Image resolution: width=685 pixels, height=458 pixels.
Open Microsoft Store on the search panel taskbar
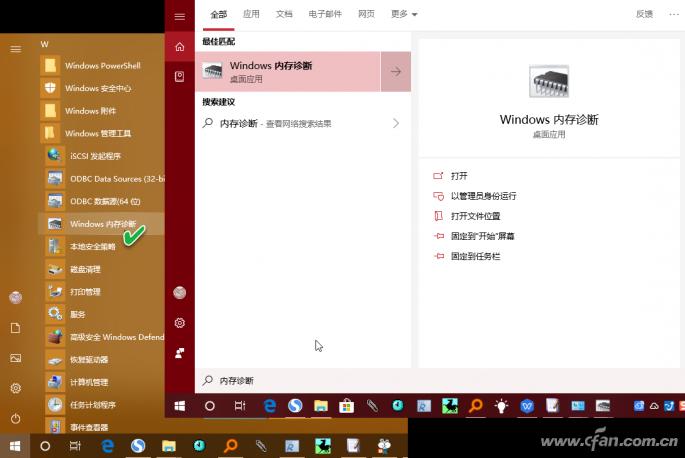click(346, 406)
